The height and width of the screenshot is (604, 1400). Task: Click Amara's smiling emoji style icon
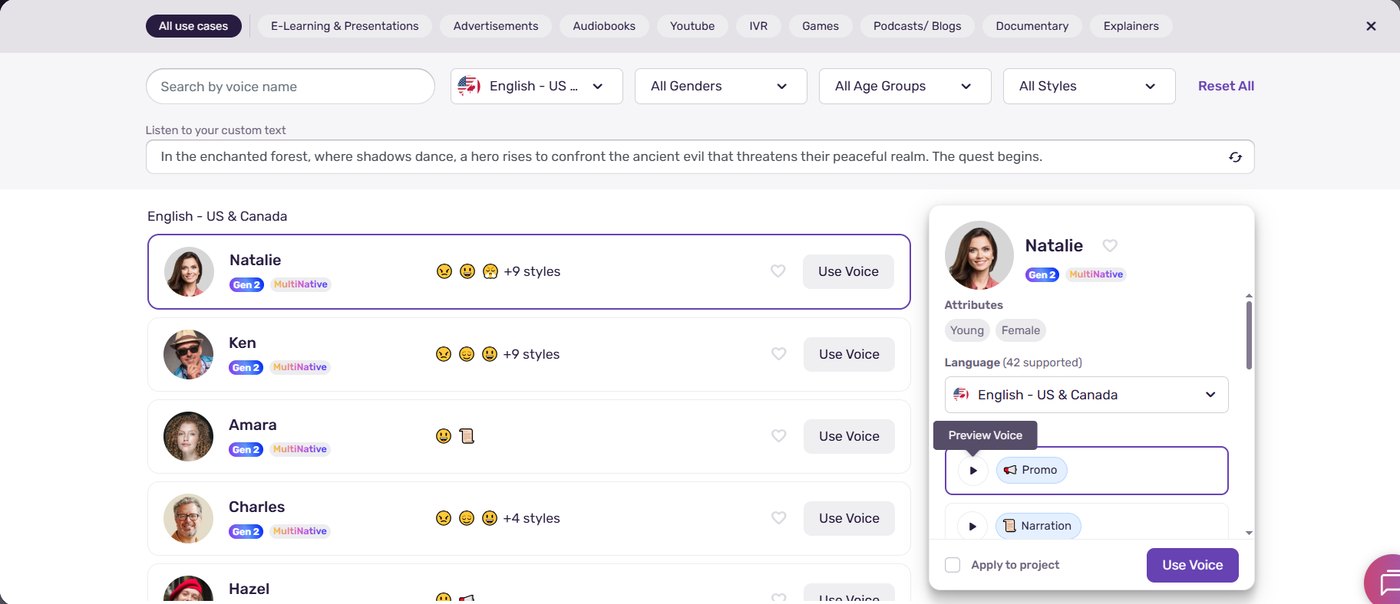click(444, 436)
